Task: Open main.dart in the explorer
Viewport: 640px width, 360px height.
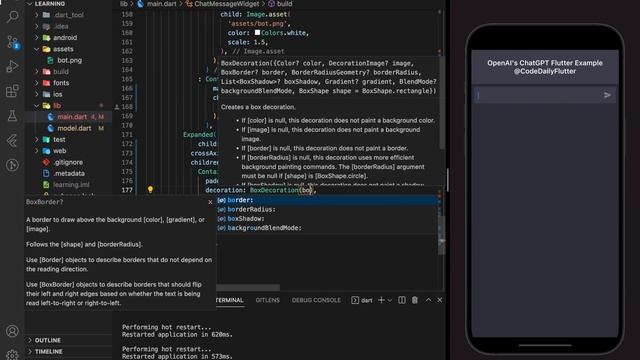Action: (x=72, y=117)
